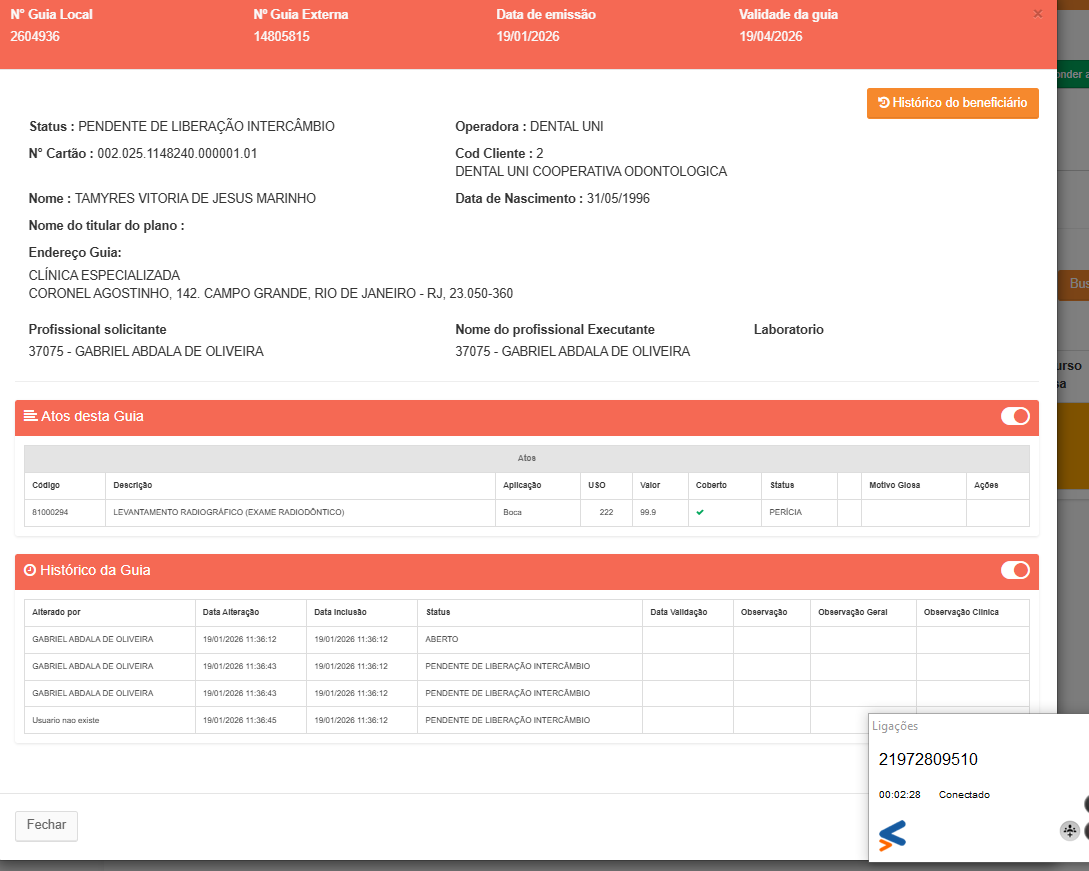This screenshot has width=1089, height=871.
Task: Toggle the Histórico da Guia switch
Action: point(1015,570)
